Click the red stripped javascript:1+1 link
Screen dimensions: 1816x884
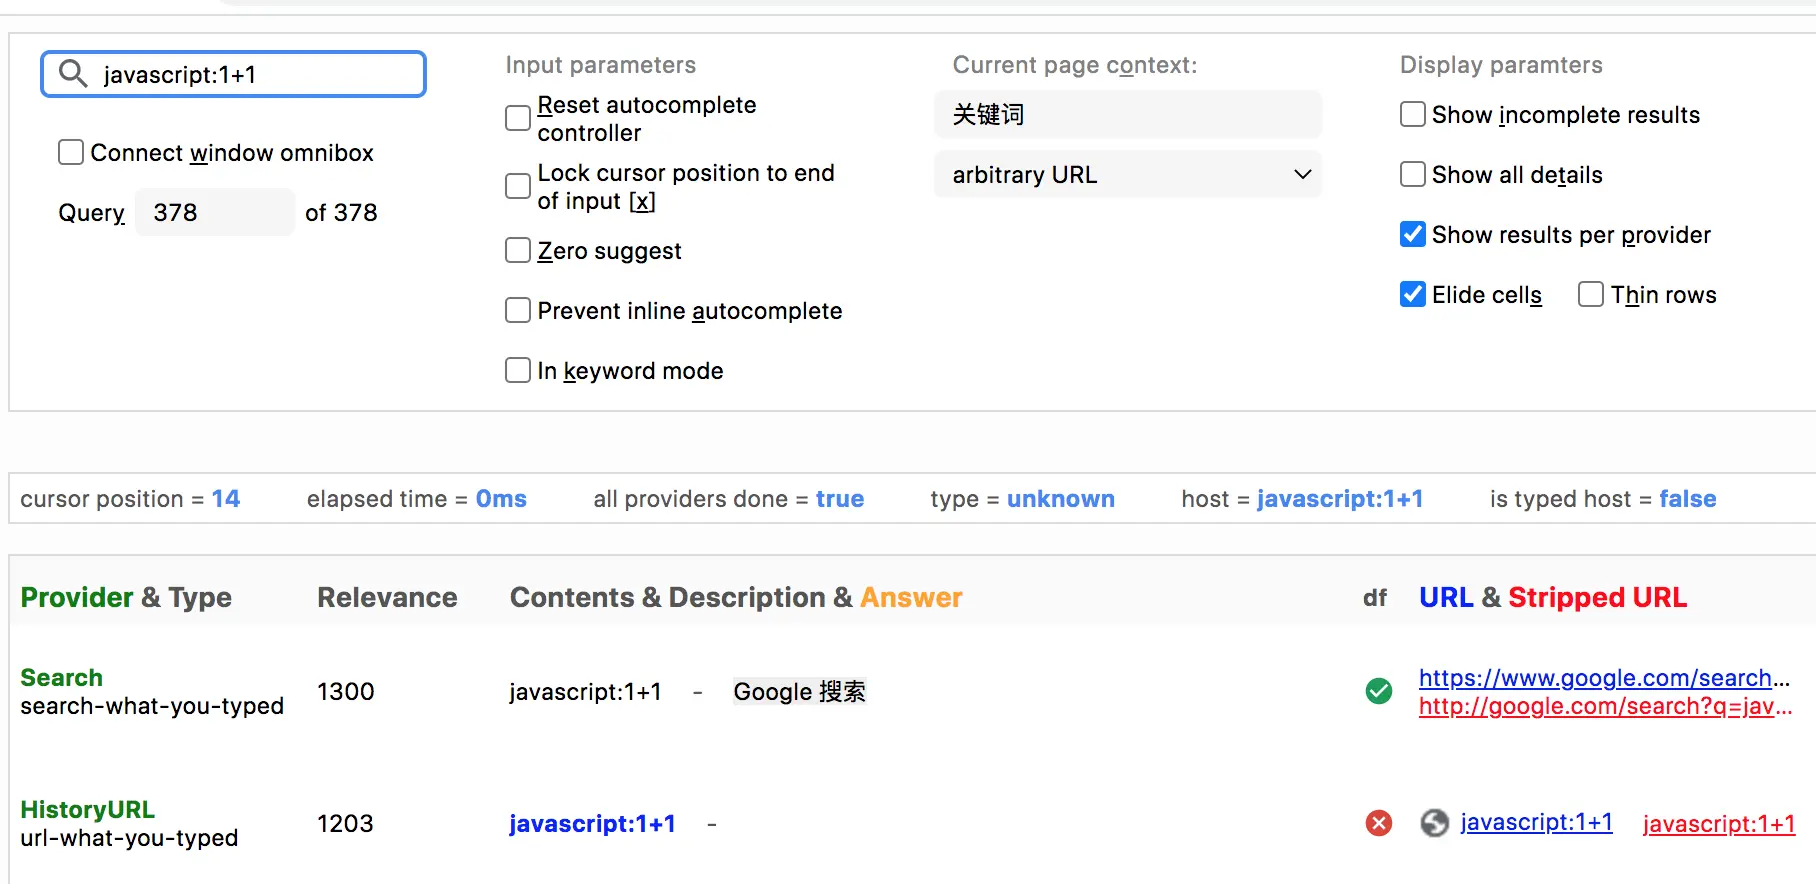[x=1718, y=824]
